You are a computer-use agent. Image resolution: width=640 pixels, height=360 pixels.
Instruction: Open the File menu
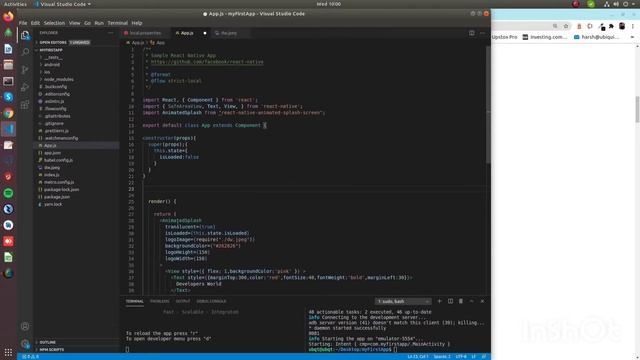[23, 23]
